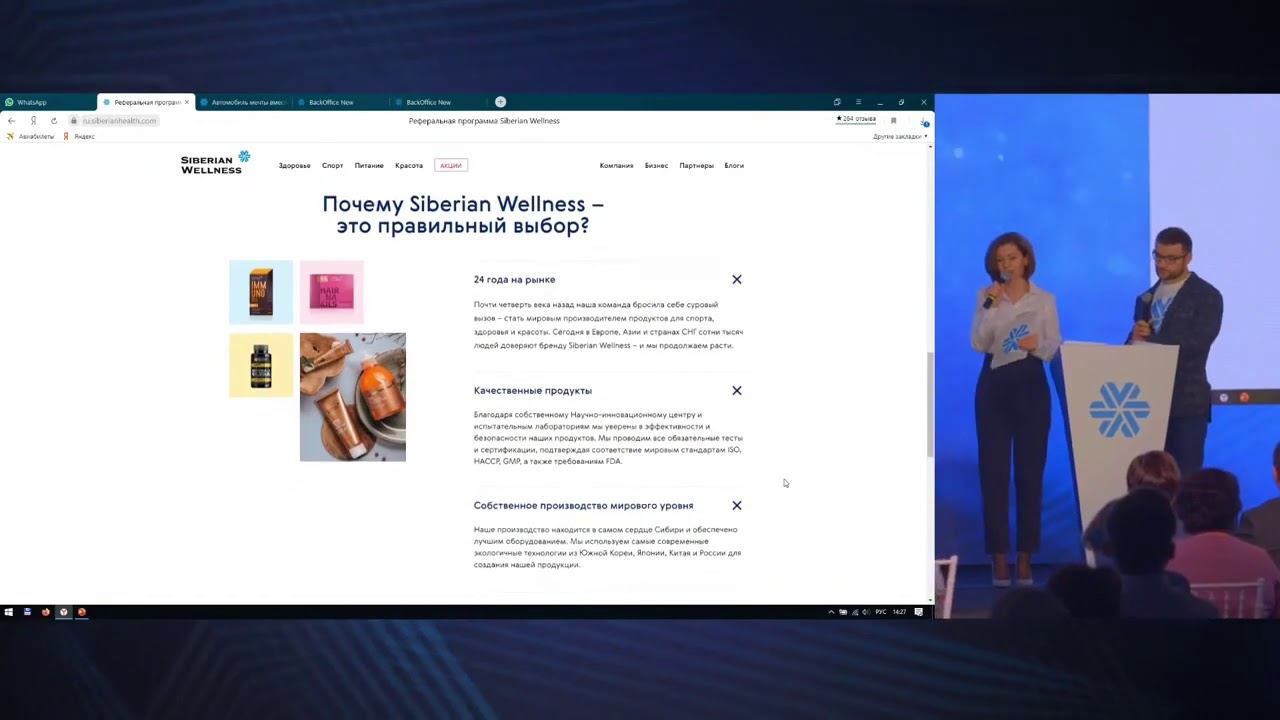Click the black supplement jar on yellow image

pyautogui.click(x=261, y=365)
